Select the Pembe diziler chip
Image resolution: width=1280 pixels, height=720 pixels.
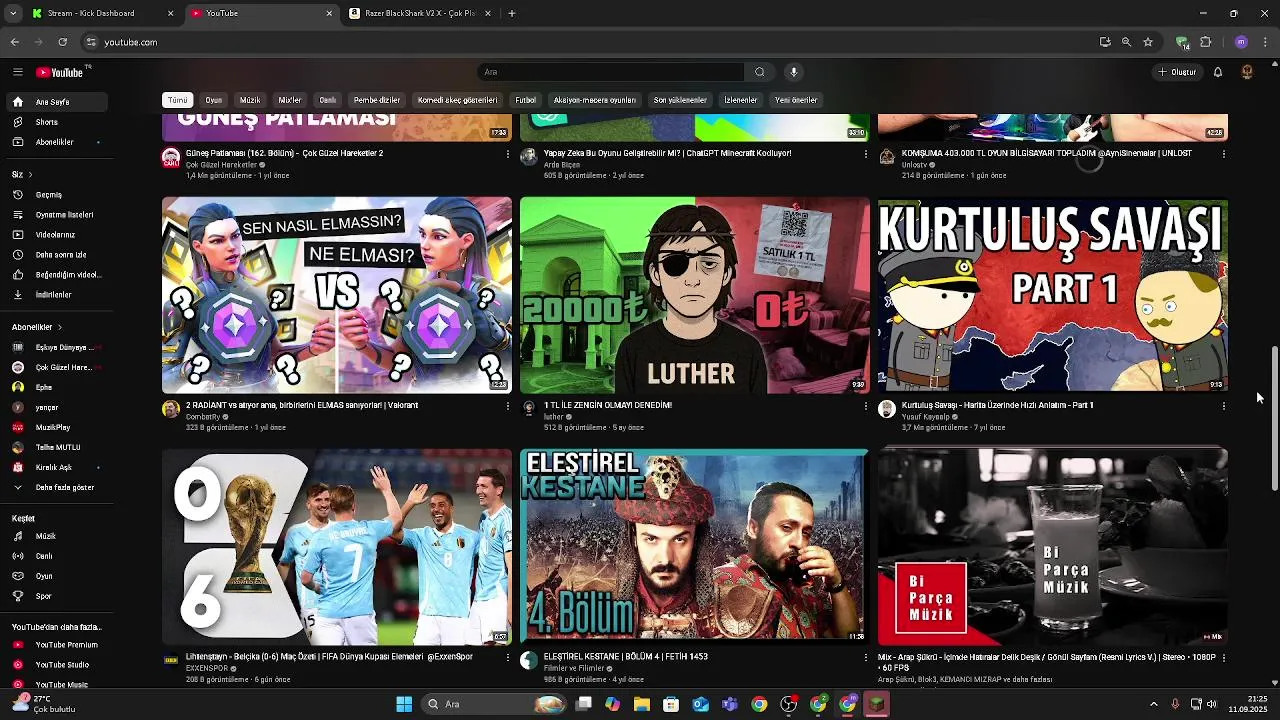tap(377, 100)
